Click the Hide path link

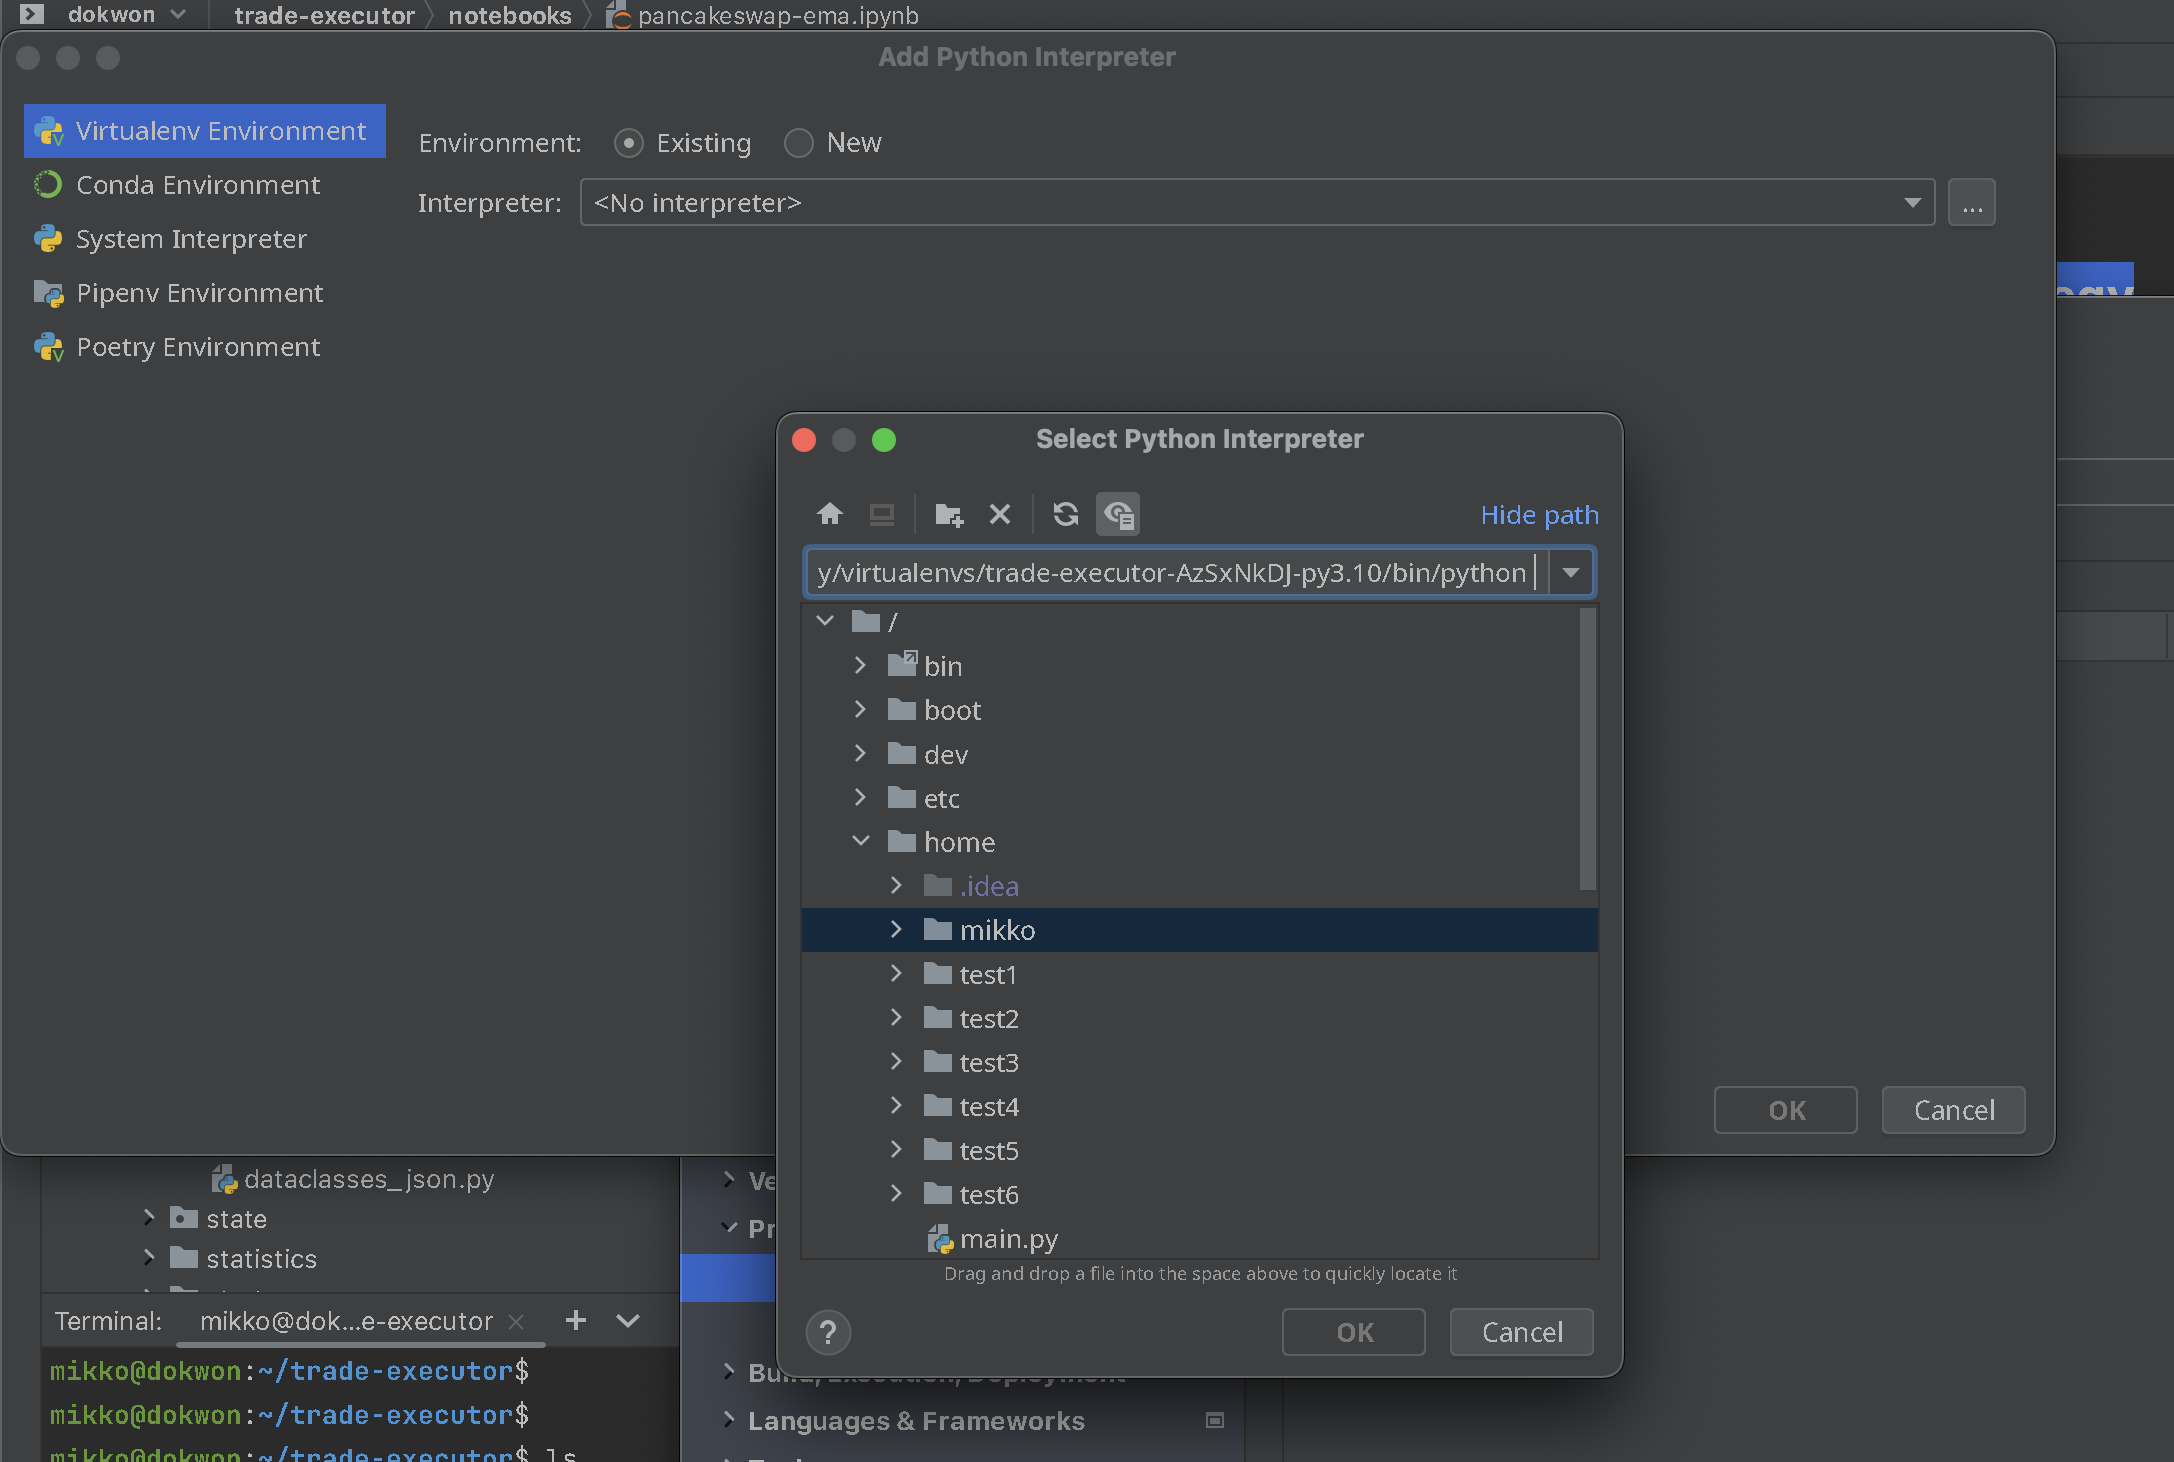click(1538, 515)
